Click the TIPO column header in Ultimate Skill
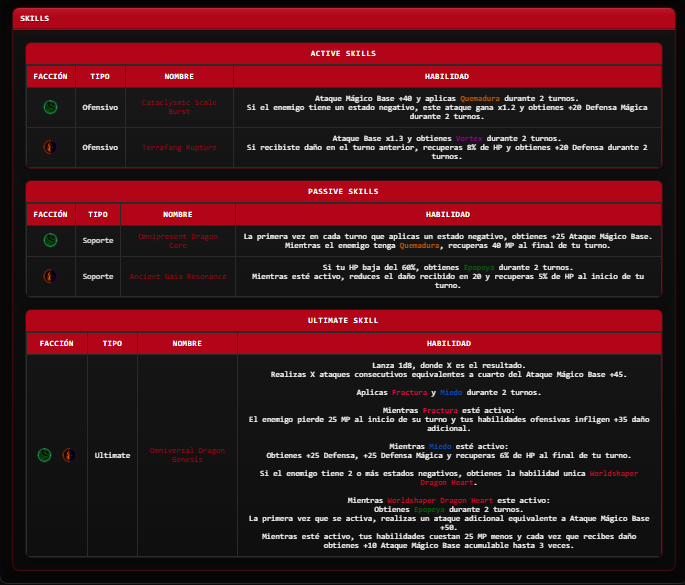The image size is (685, 585). click(x=112, y=343)
